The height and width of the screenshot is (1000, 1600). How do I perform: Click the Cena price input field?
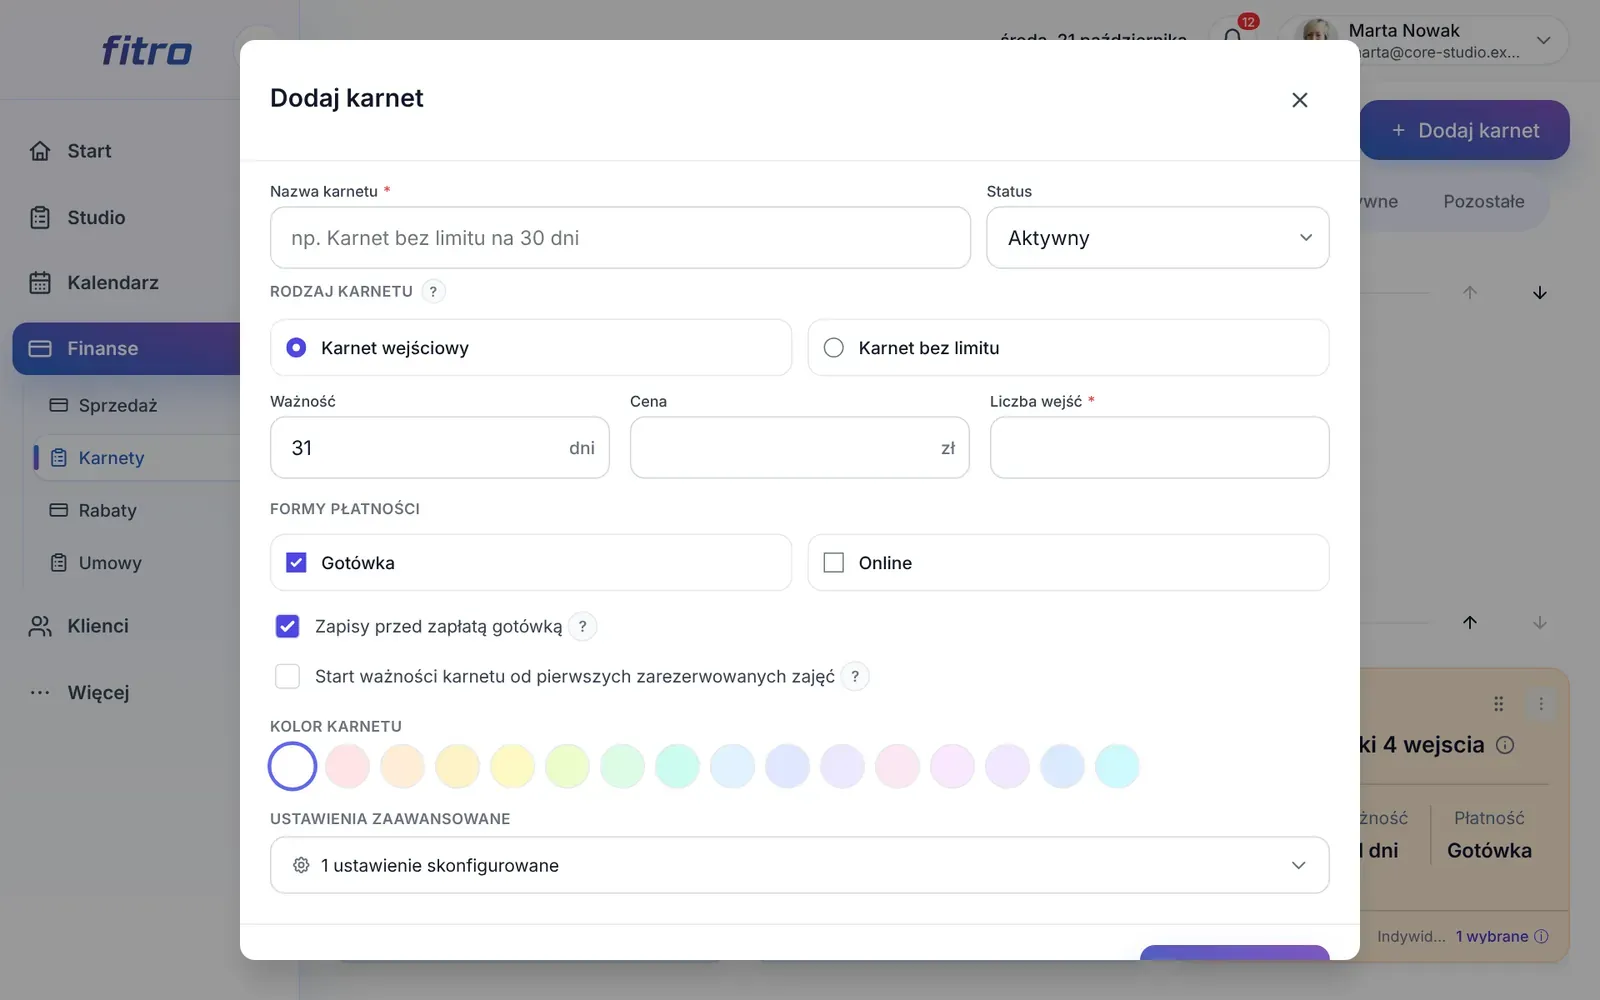click(x=799, y=448)
